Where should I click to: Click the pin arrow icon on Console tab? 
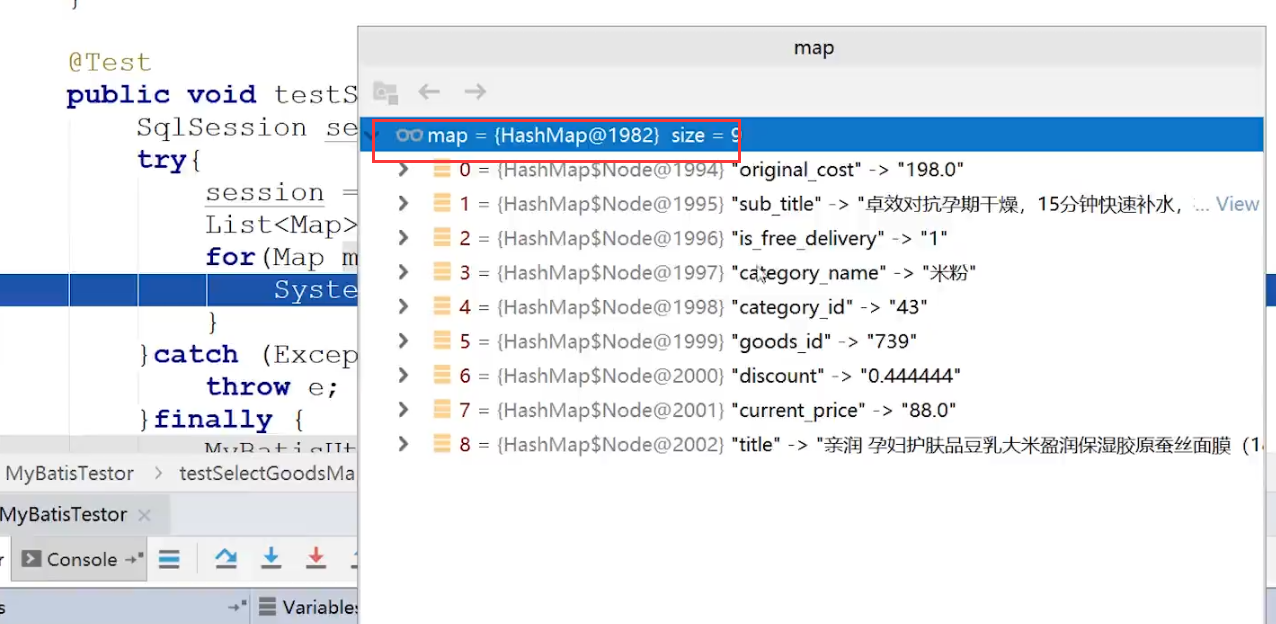[133, 559]
